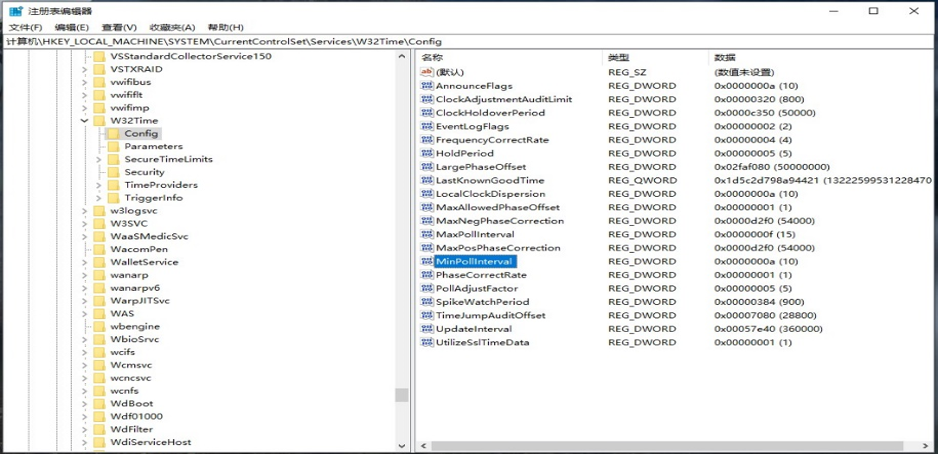This screenshot has height=454, width=938.
Task: Expand the SecureTimeLimits subkey
Action: coord(99,159)
